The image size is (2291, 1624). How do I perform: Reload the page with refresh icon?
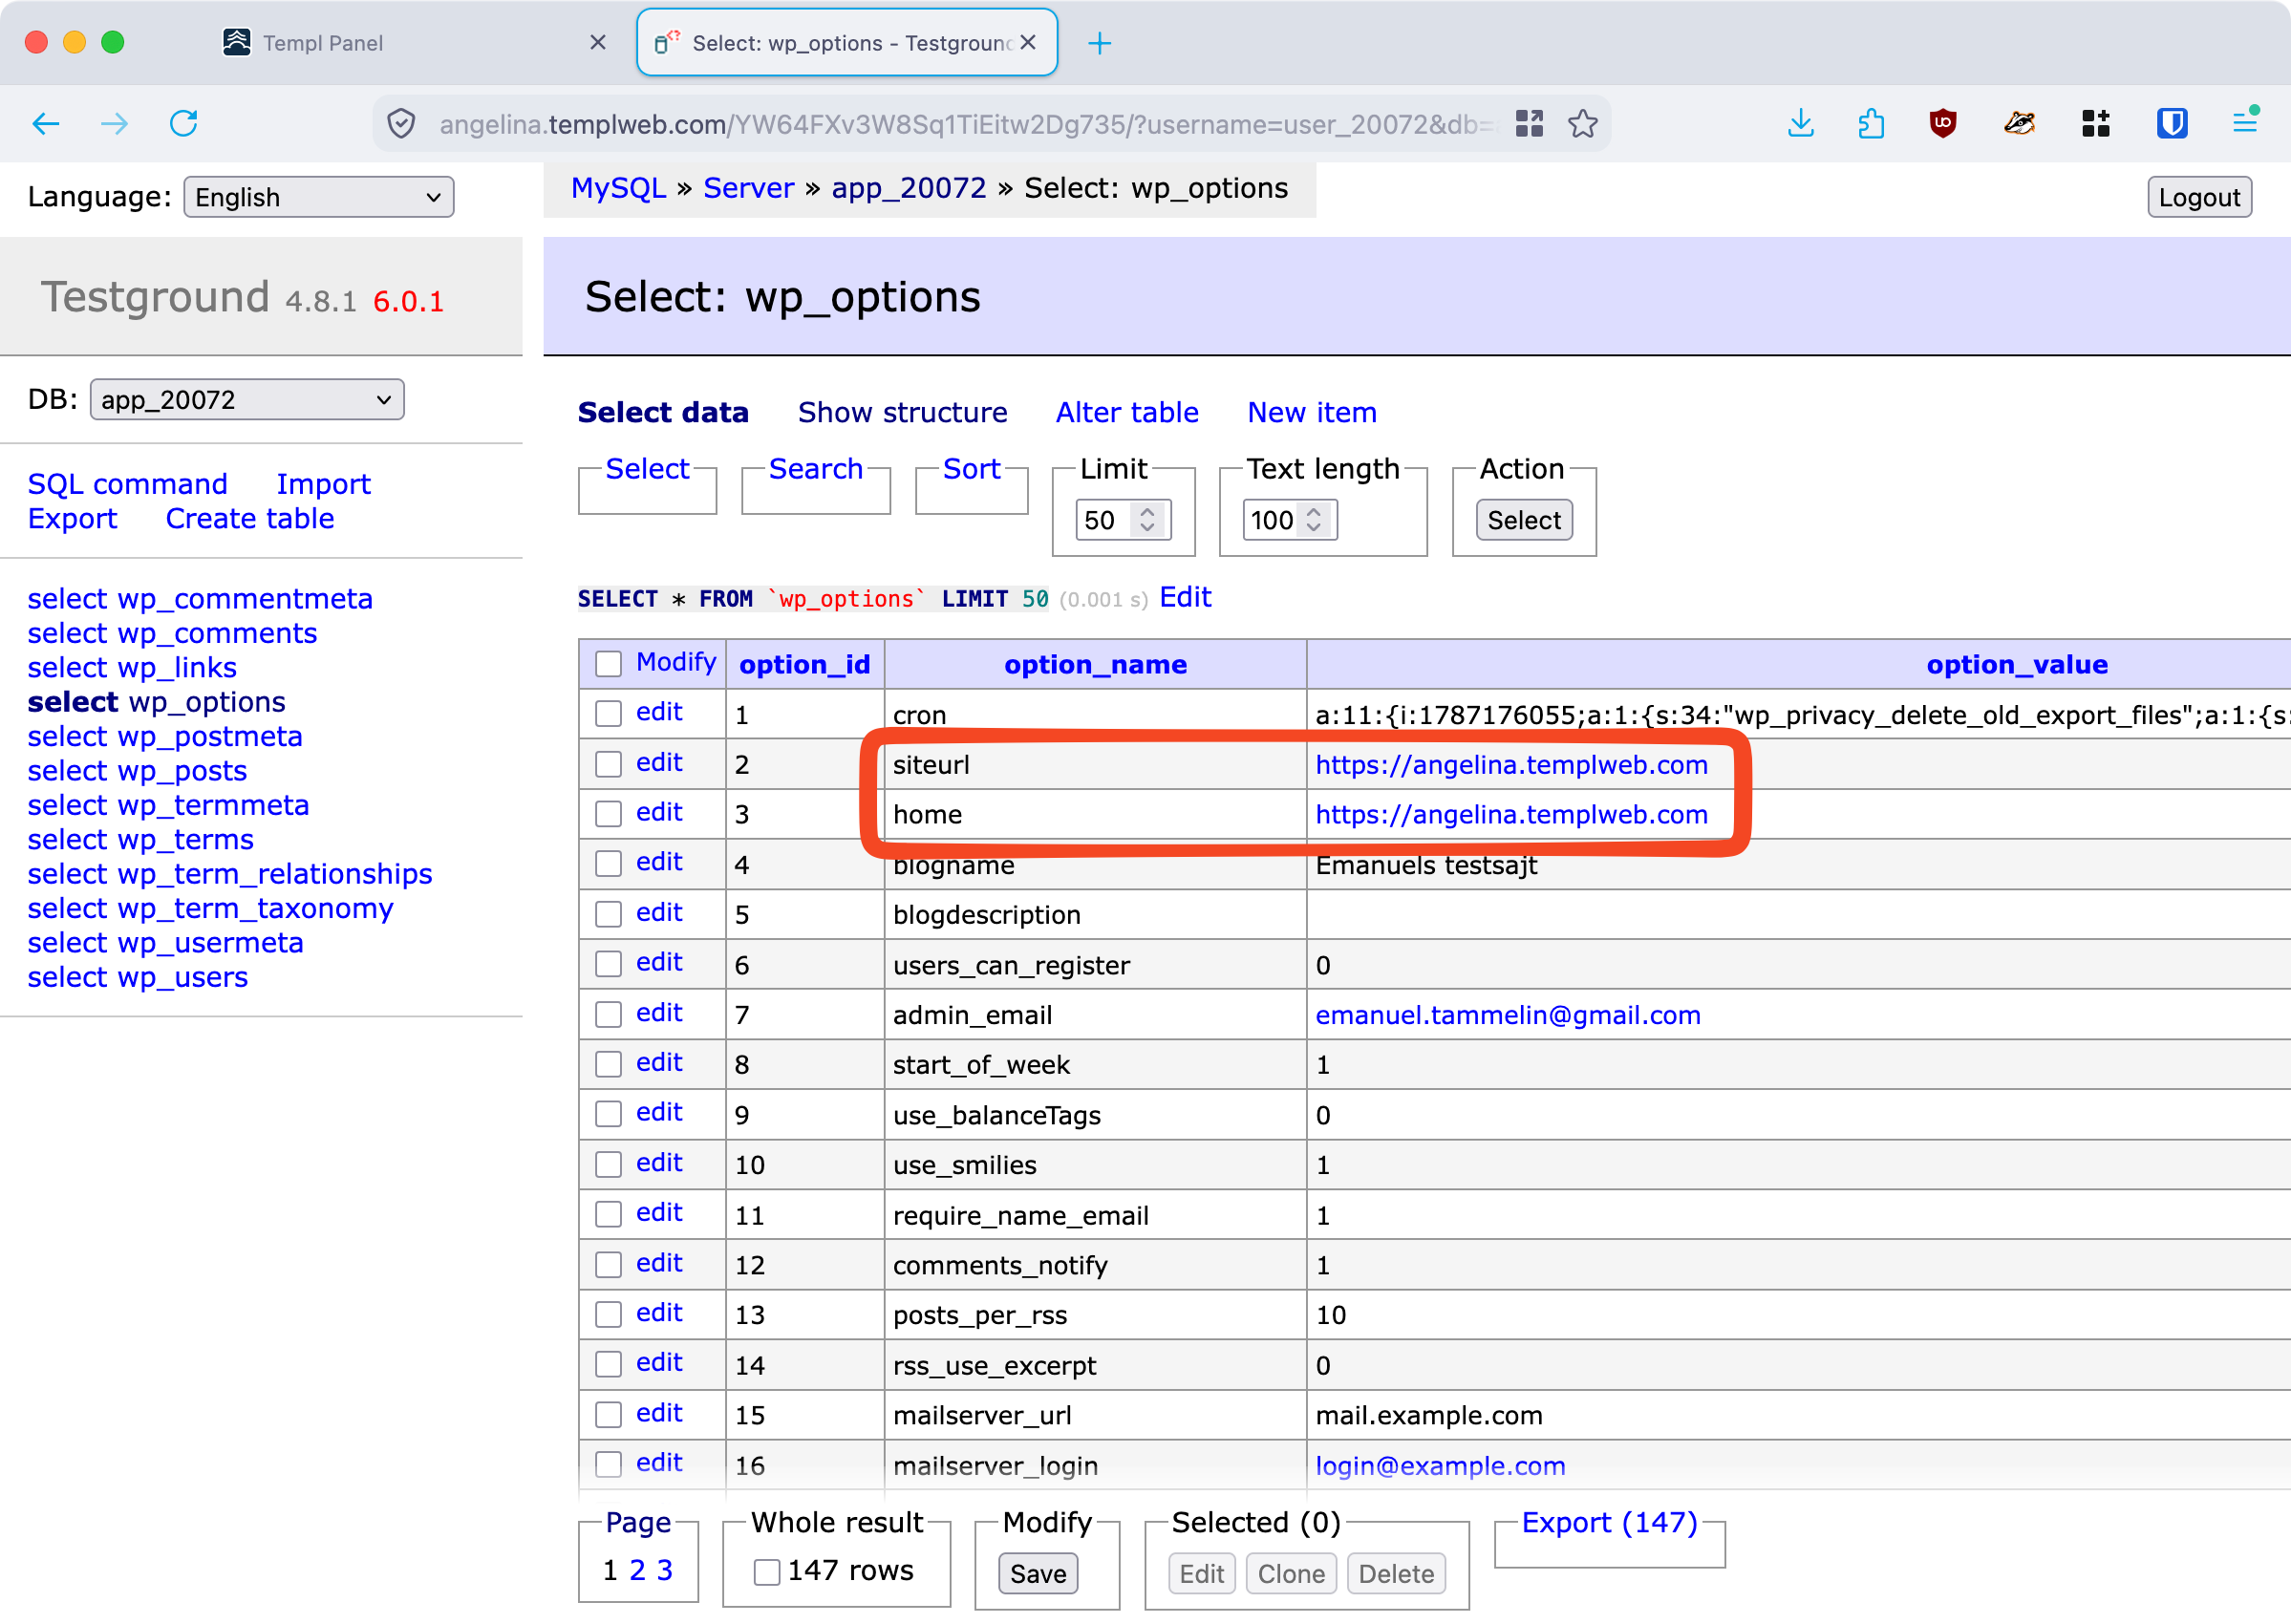[184, 124]
